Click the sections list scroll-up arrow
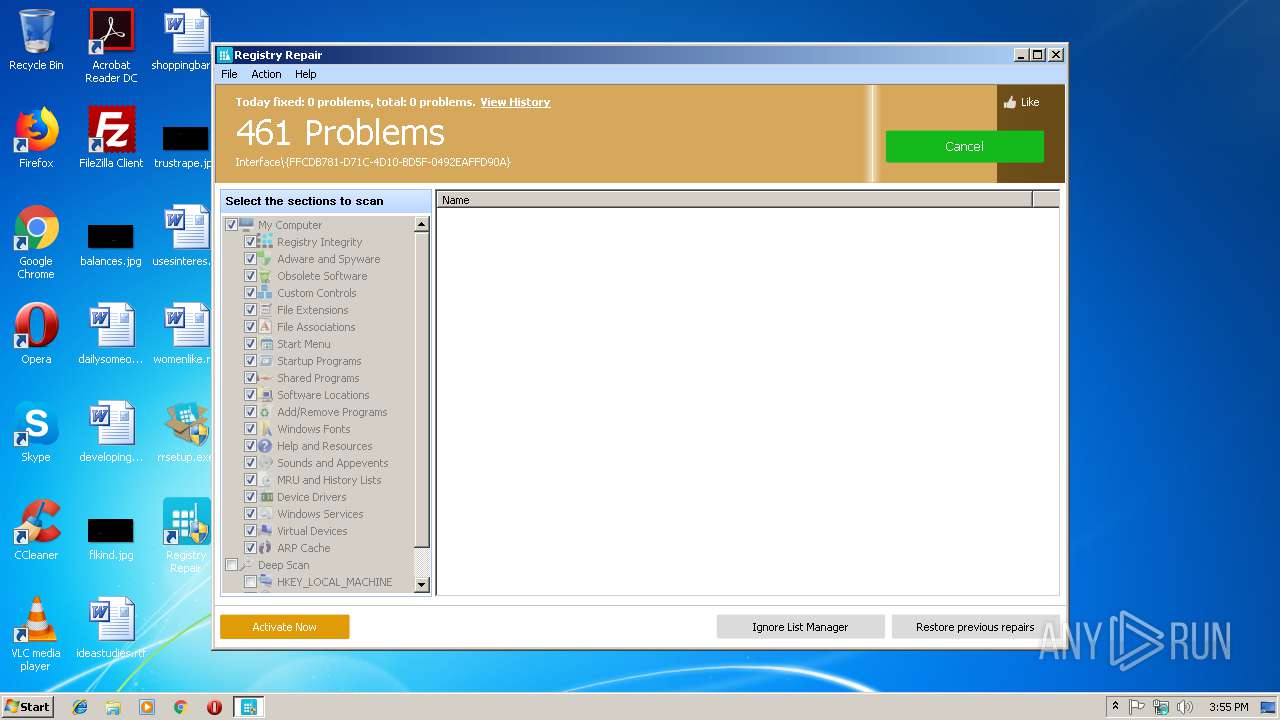Screen dimensions: 1280x720 (x=421, y=225)
